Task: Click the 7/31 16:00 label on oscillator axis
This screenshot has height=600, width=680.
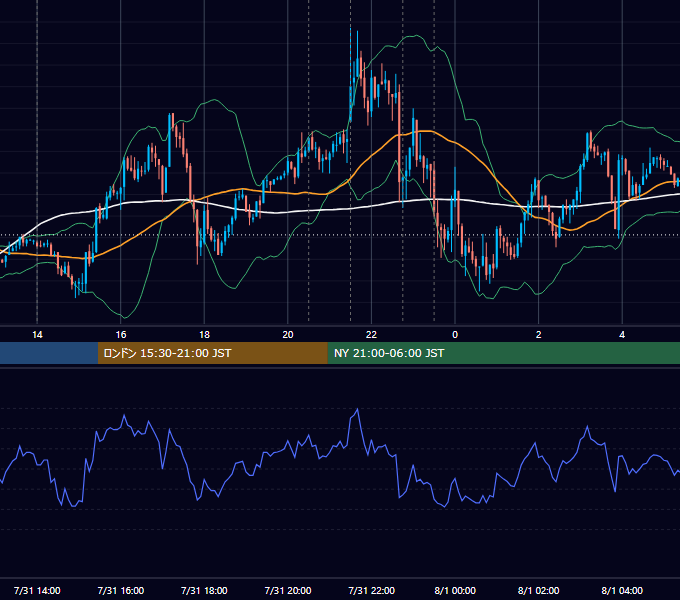Action: click(x=121, y=590)
